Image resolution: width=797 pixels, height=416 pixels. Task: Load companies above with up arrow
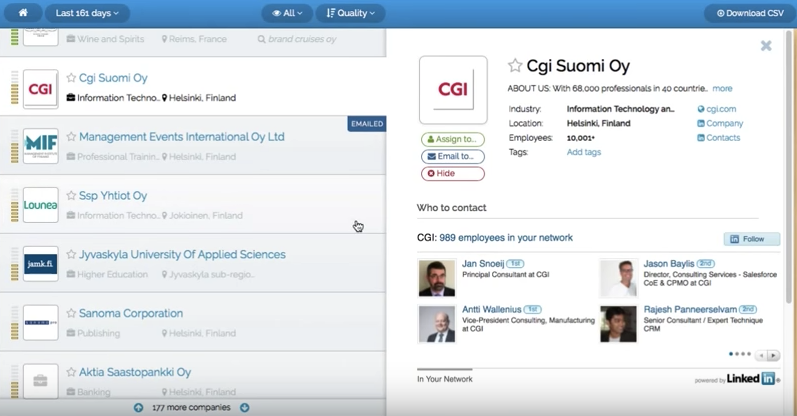pos(138,407)
